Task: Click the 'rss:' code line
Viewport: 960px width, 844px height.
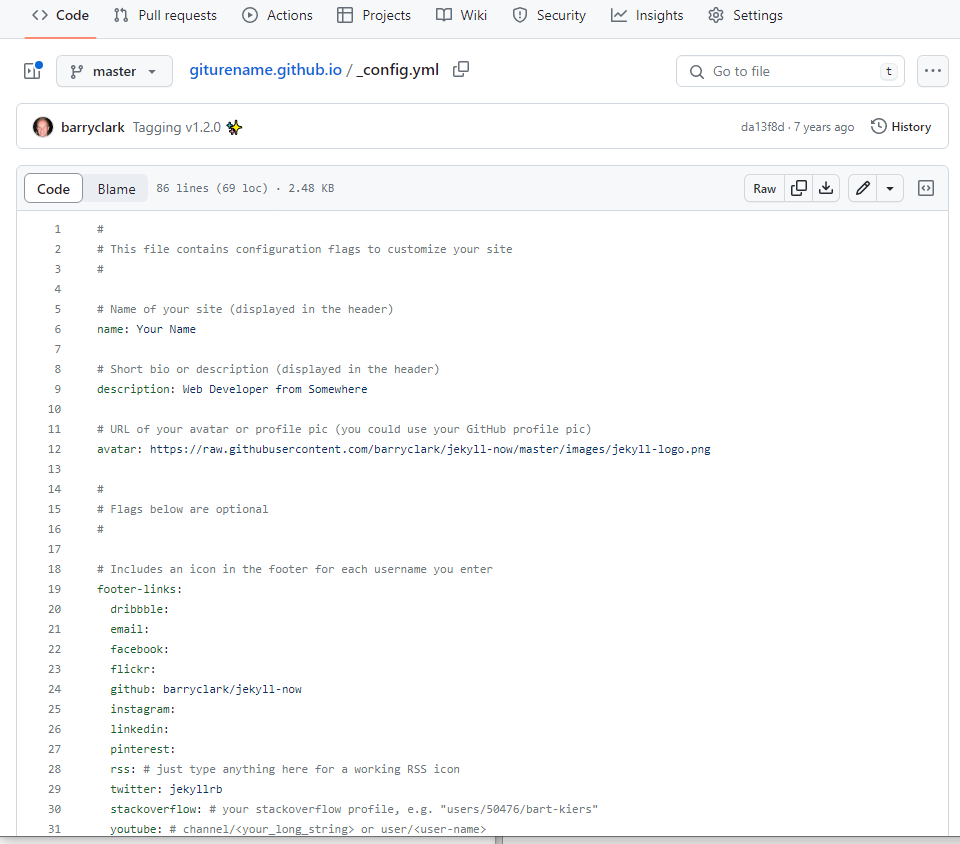Action: click(x=285, y=769)
